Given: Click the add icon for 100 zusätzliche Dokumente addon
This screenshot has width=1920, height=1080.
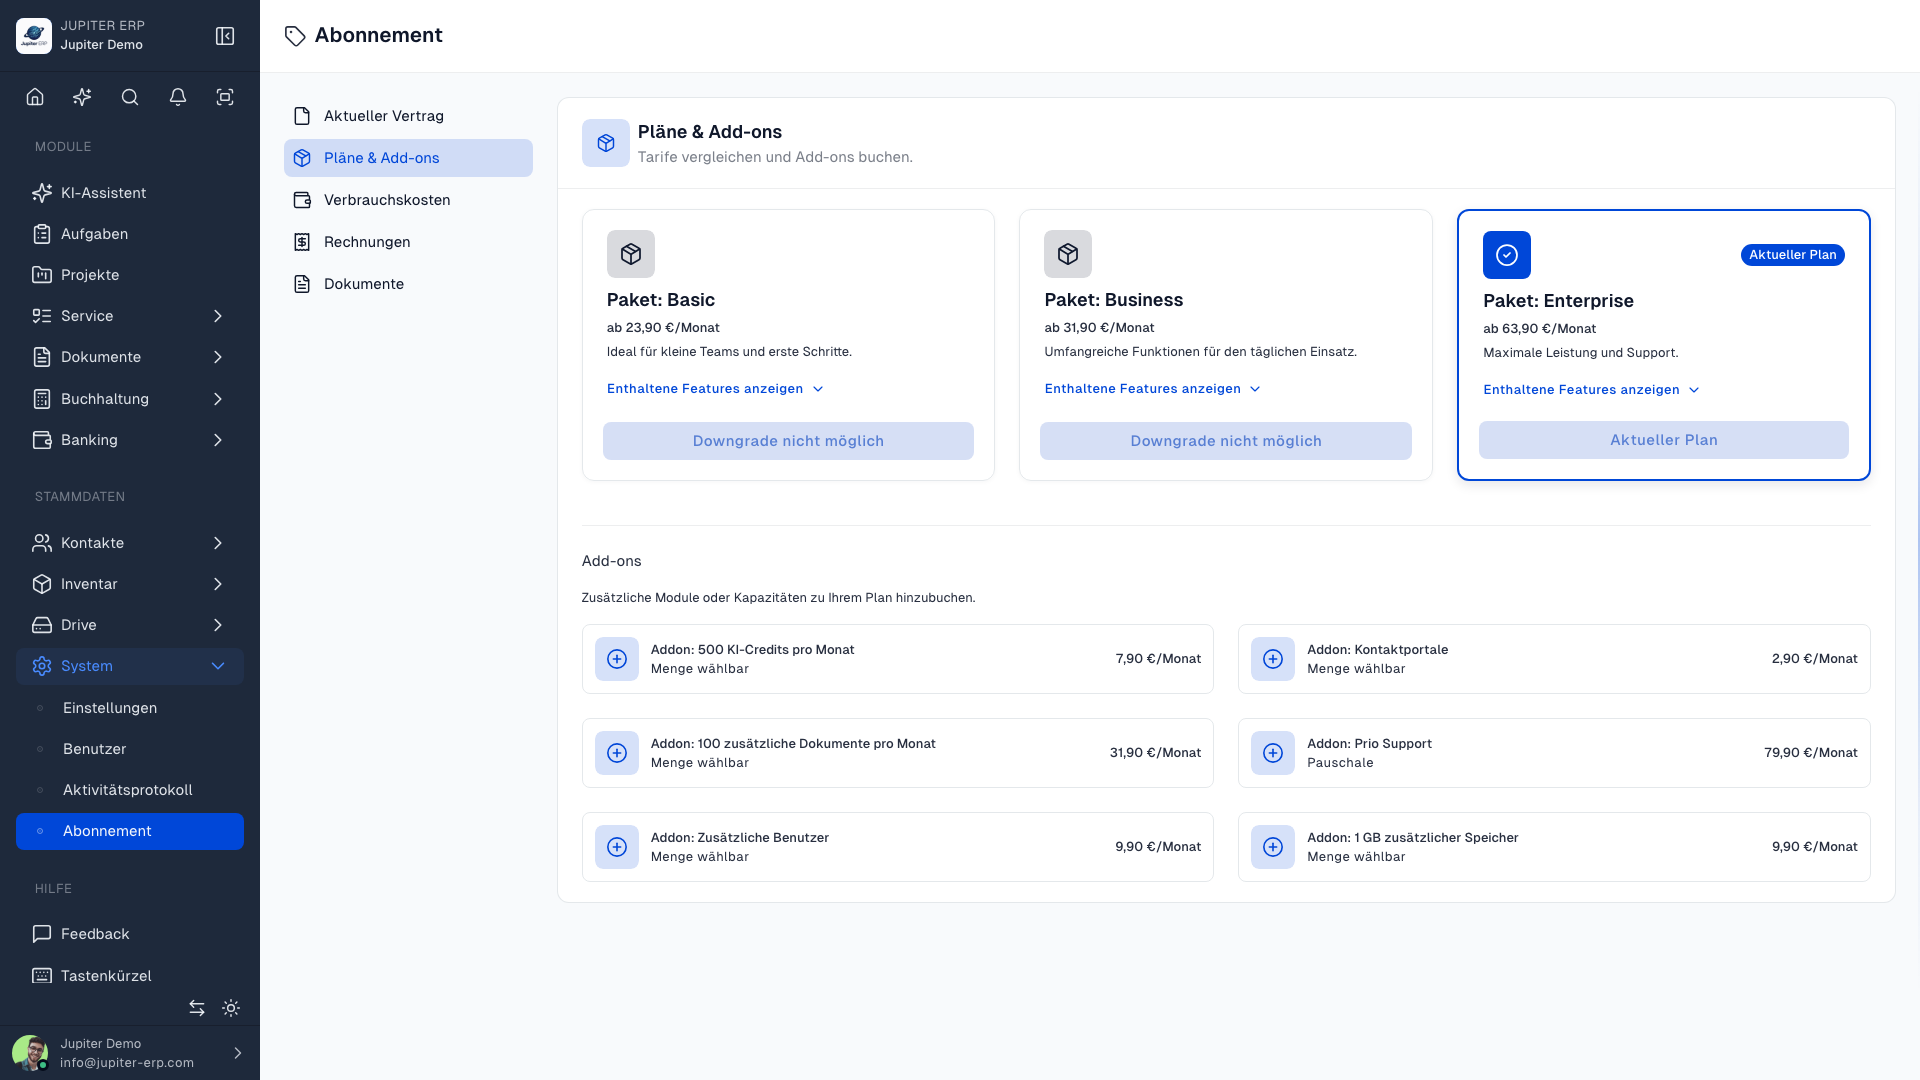Looking at the screenshot, I should pyautogui.click(x=617, y=753).
